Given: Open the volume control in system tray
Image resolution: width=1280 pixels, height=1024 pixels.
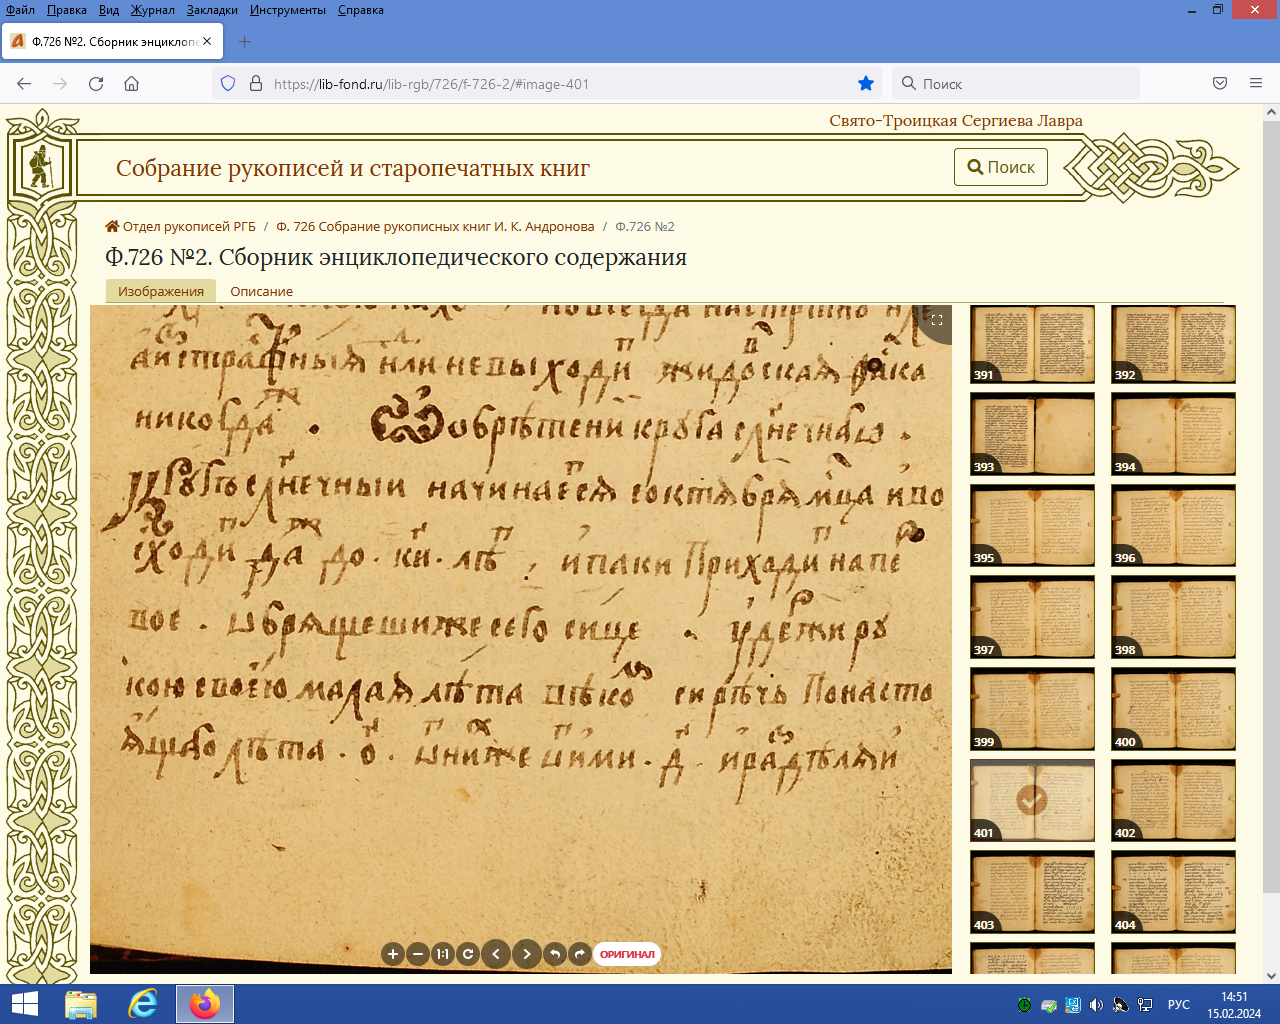Looking at the screenshot, I should point(1096,1005).
